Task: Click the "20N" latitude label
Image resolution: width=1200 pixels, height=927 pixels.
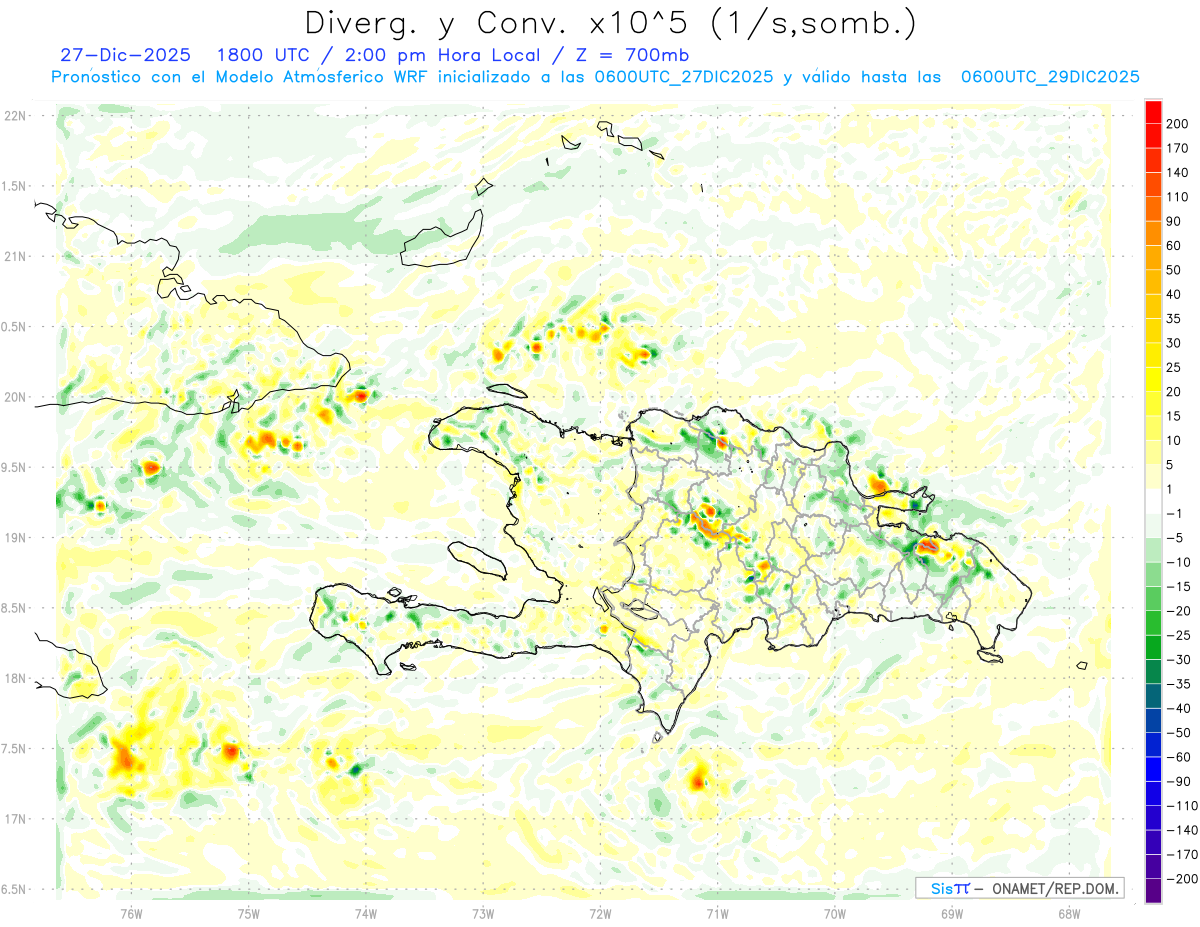Action: (15, 397)
